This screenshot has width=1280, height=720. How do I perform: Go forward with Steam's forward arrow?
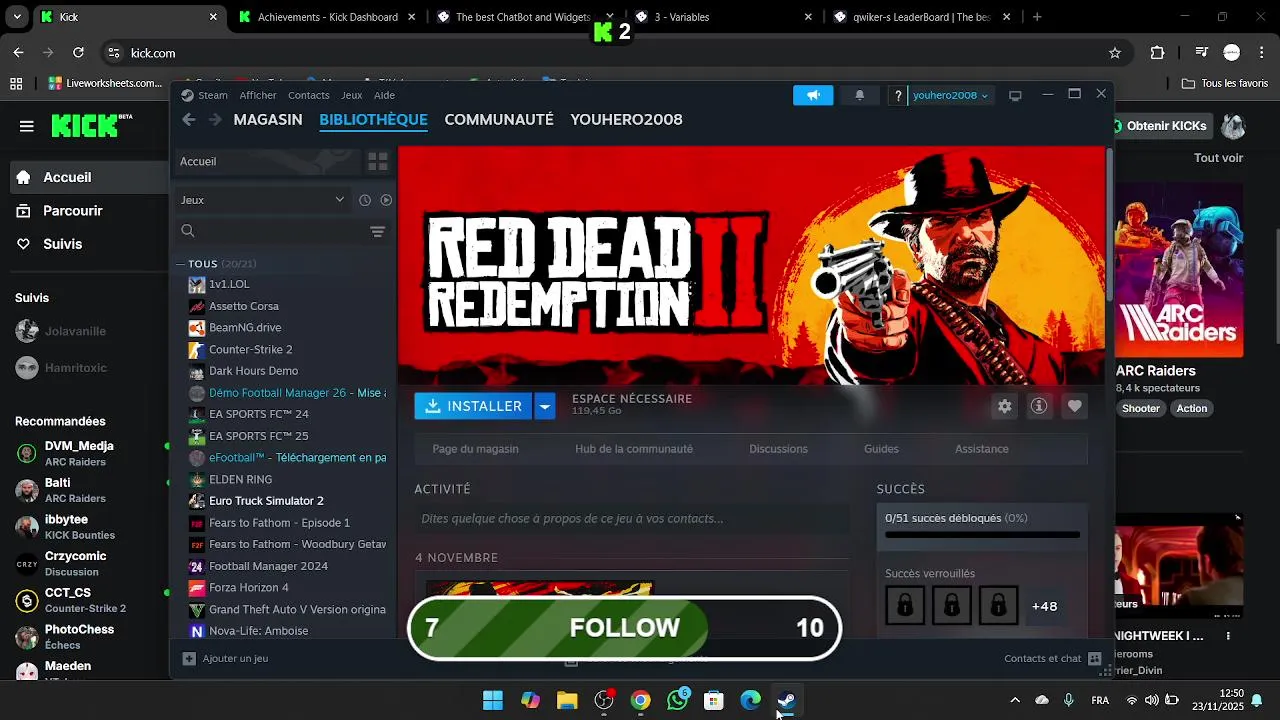[215, 120]
